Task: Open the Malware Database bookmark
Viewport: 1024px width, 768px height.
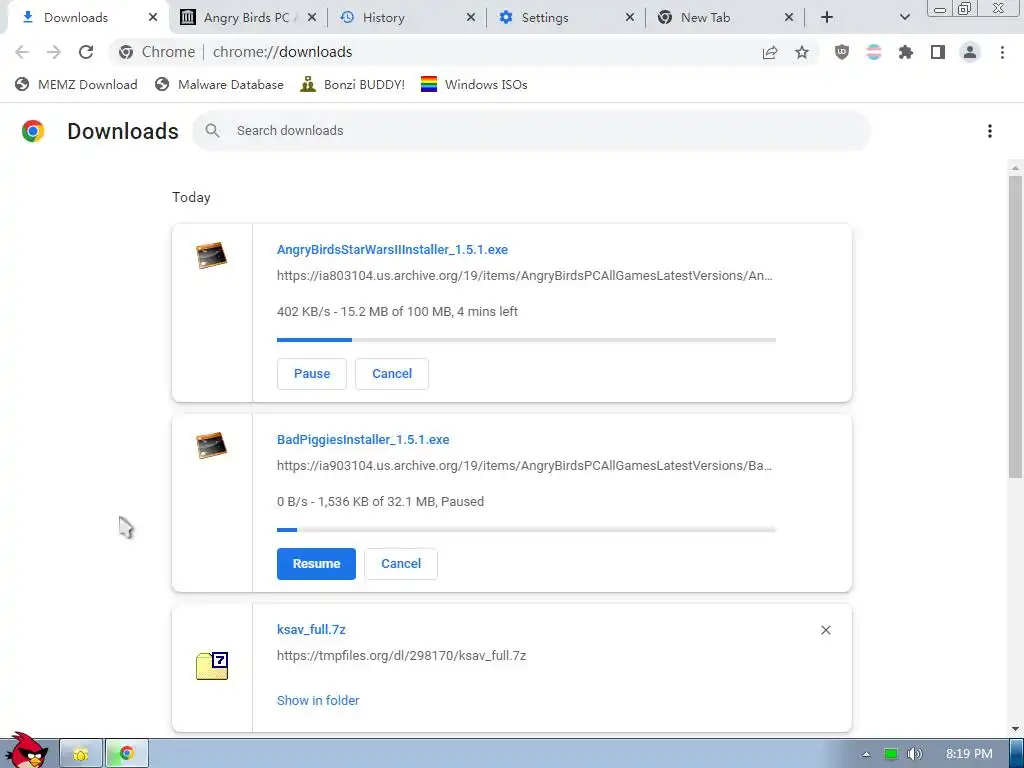Action: [219, 84]
